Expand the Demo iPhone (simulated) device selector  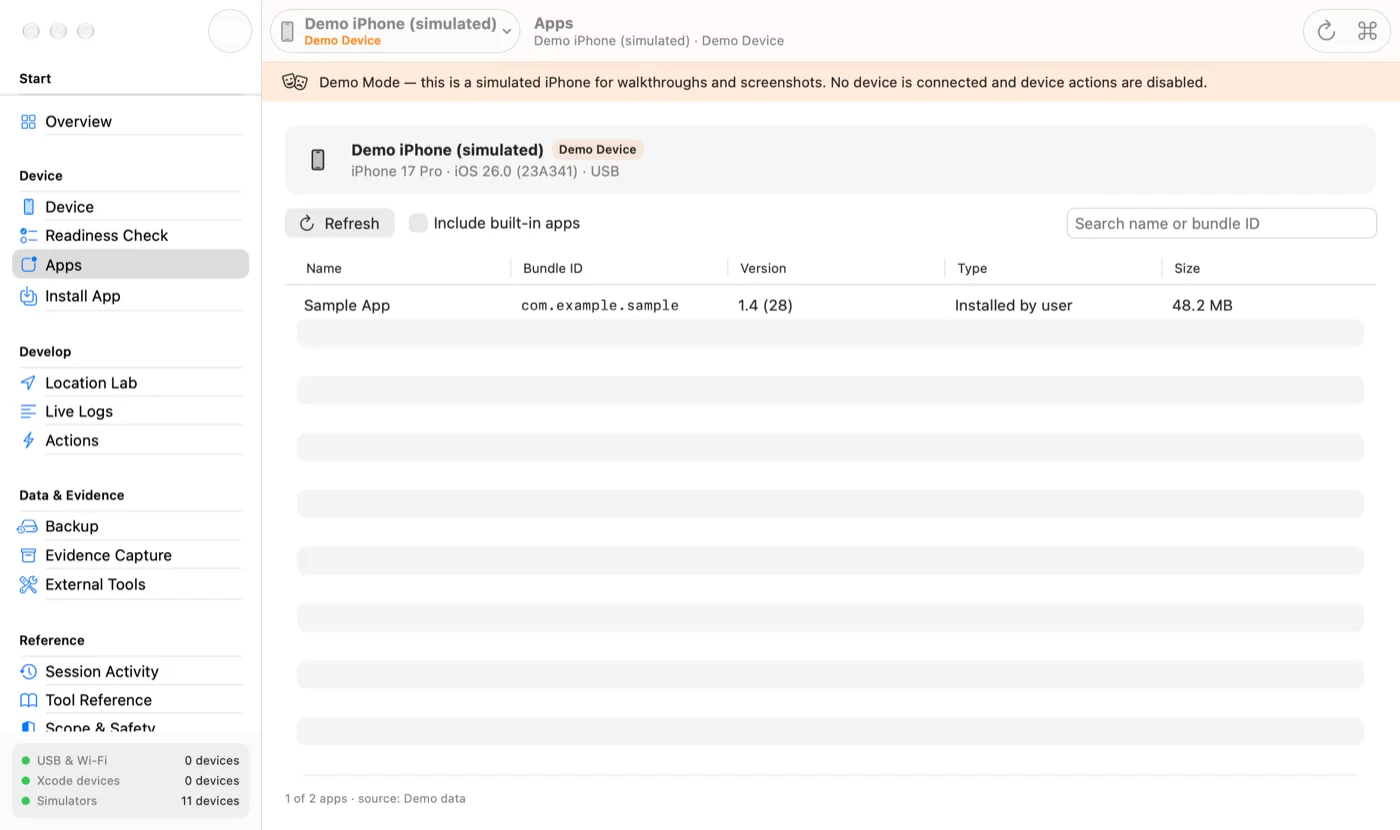click(x=395, y=31)
